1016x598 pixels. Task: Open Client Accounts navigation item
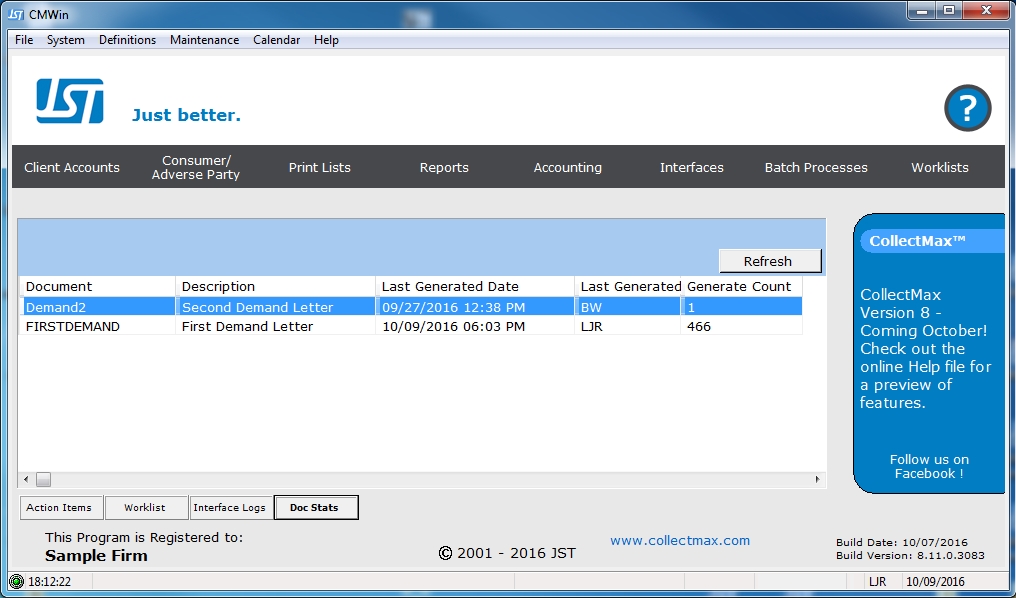[x=72, y=167]
